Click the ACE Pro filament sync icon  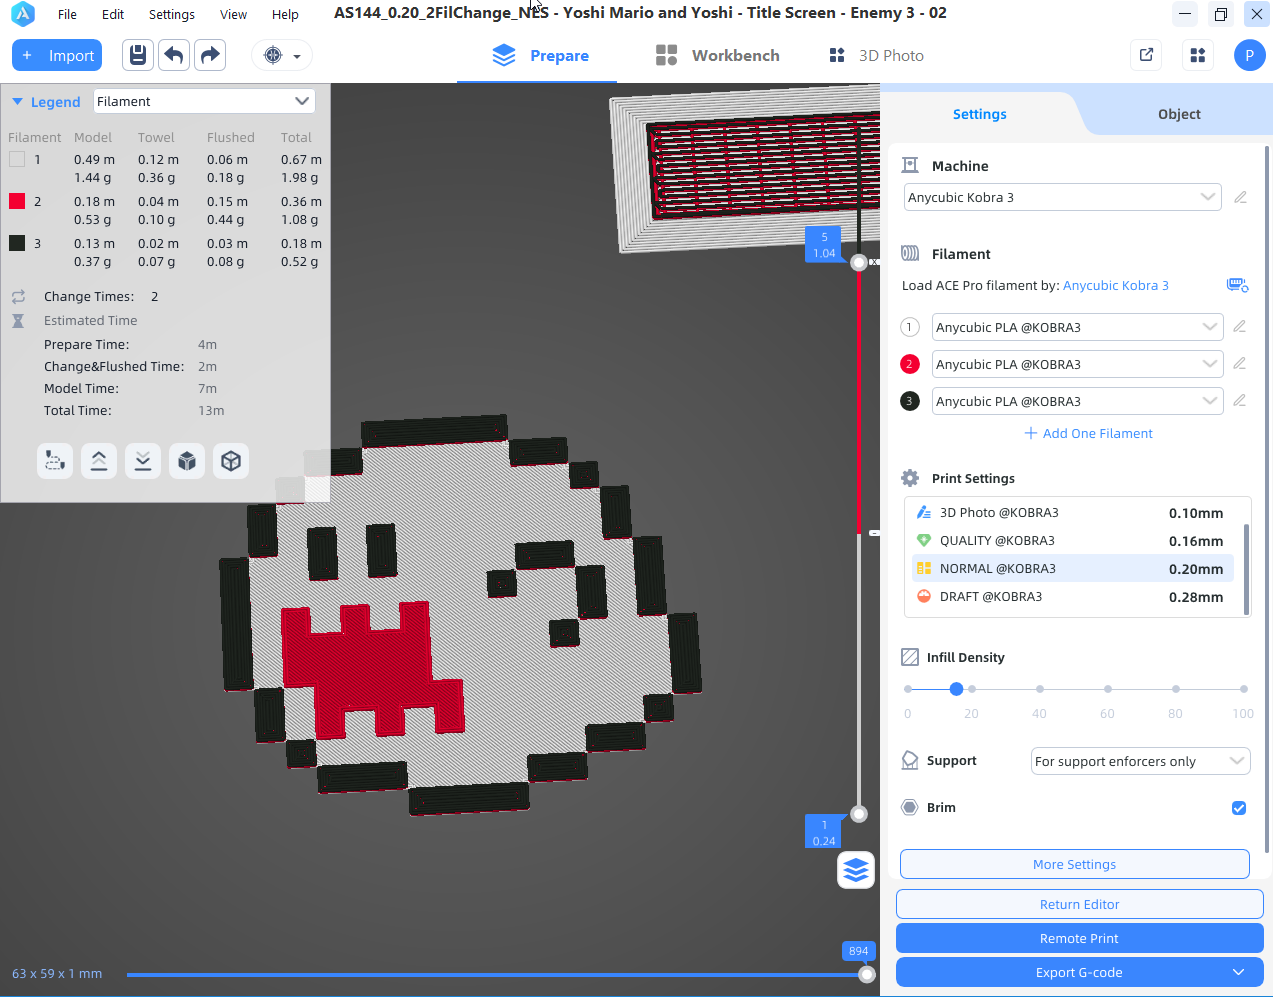click(x=1237, y=285)
